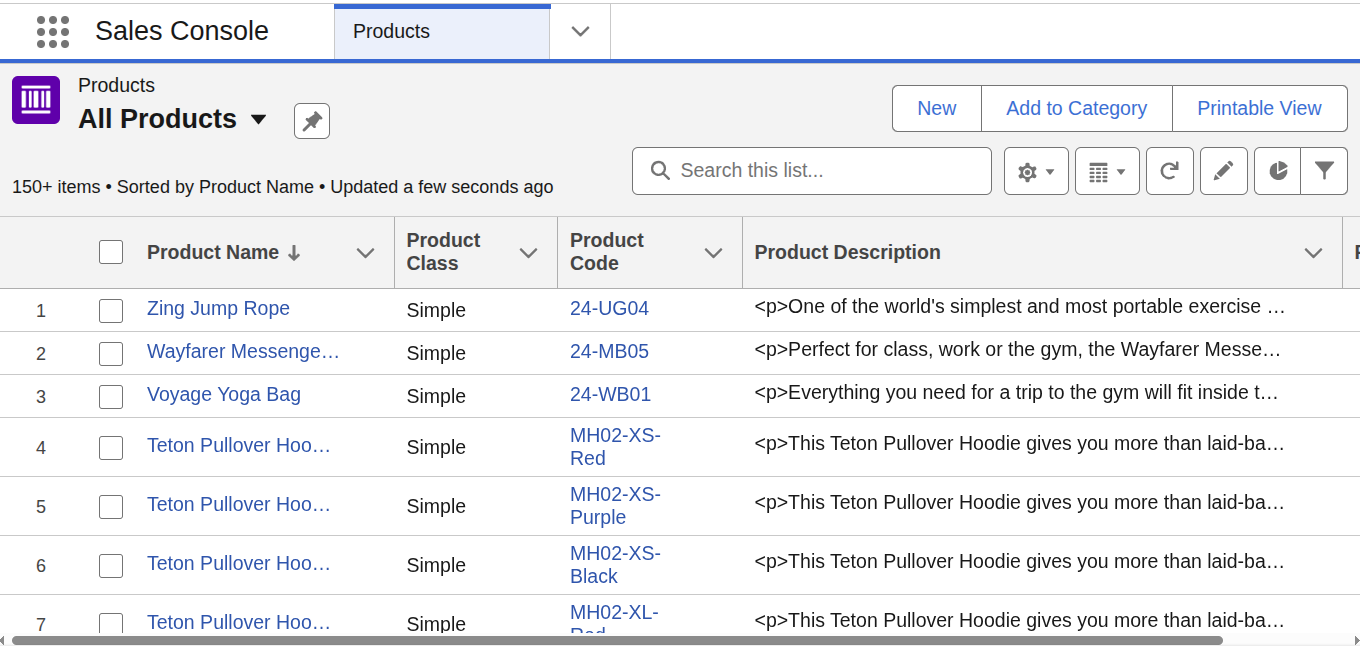The width and height of the screenshot is (1360, 646).
Task: Edit list with pencil icon
Action: click(1223, 172)
